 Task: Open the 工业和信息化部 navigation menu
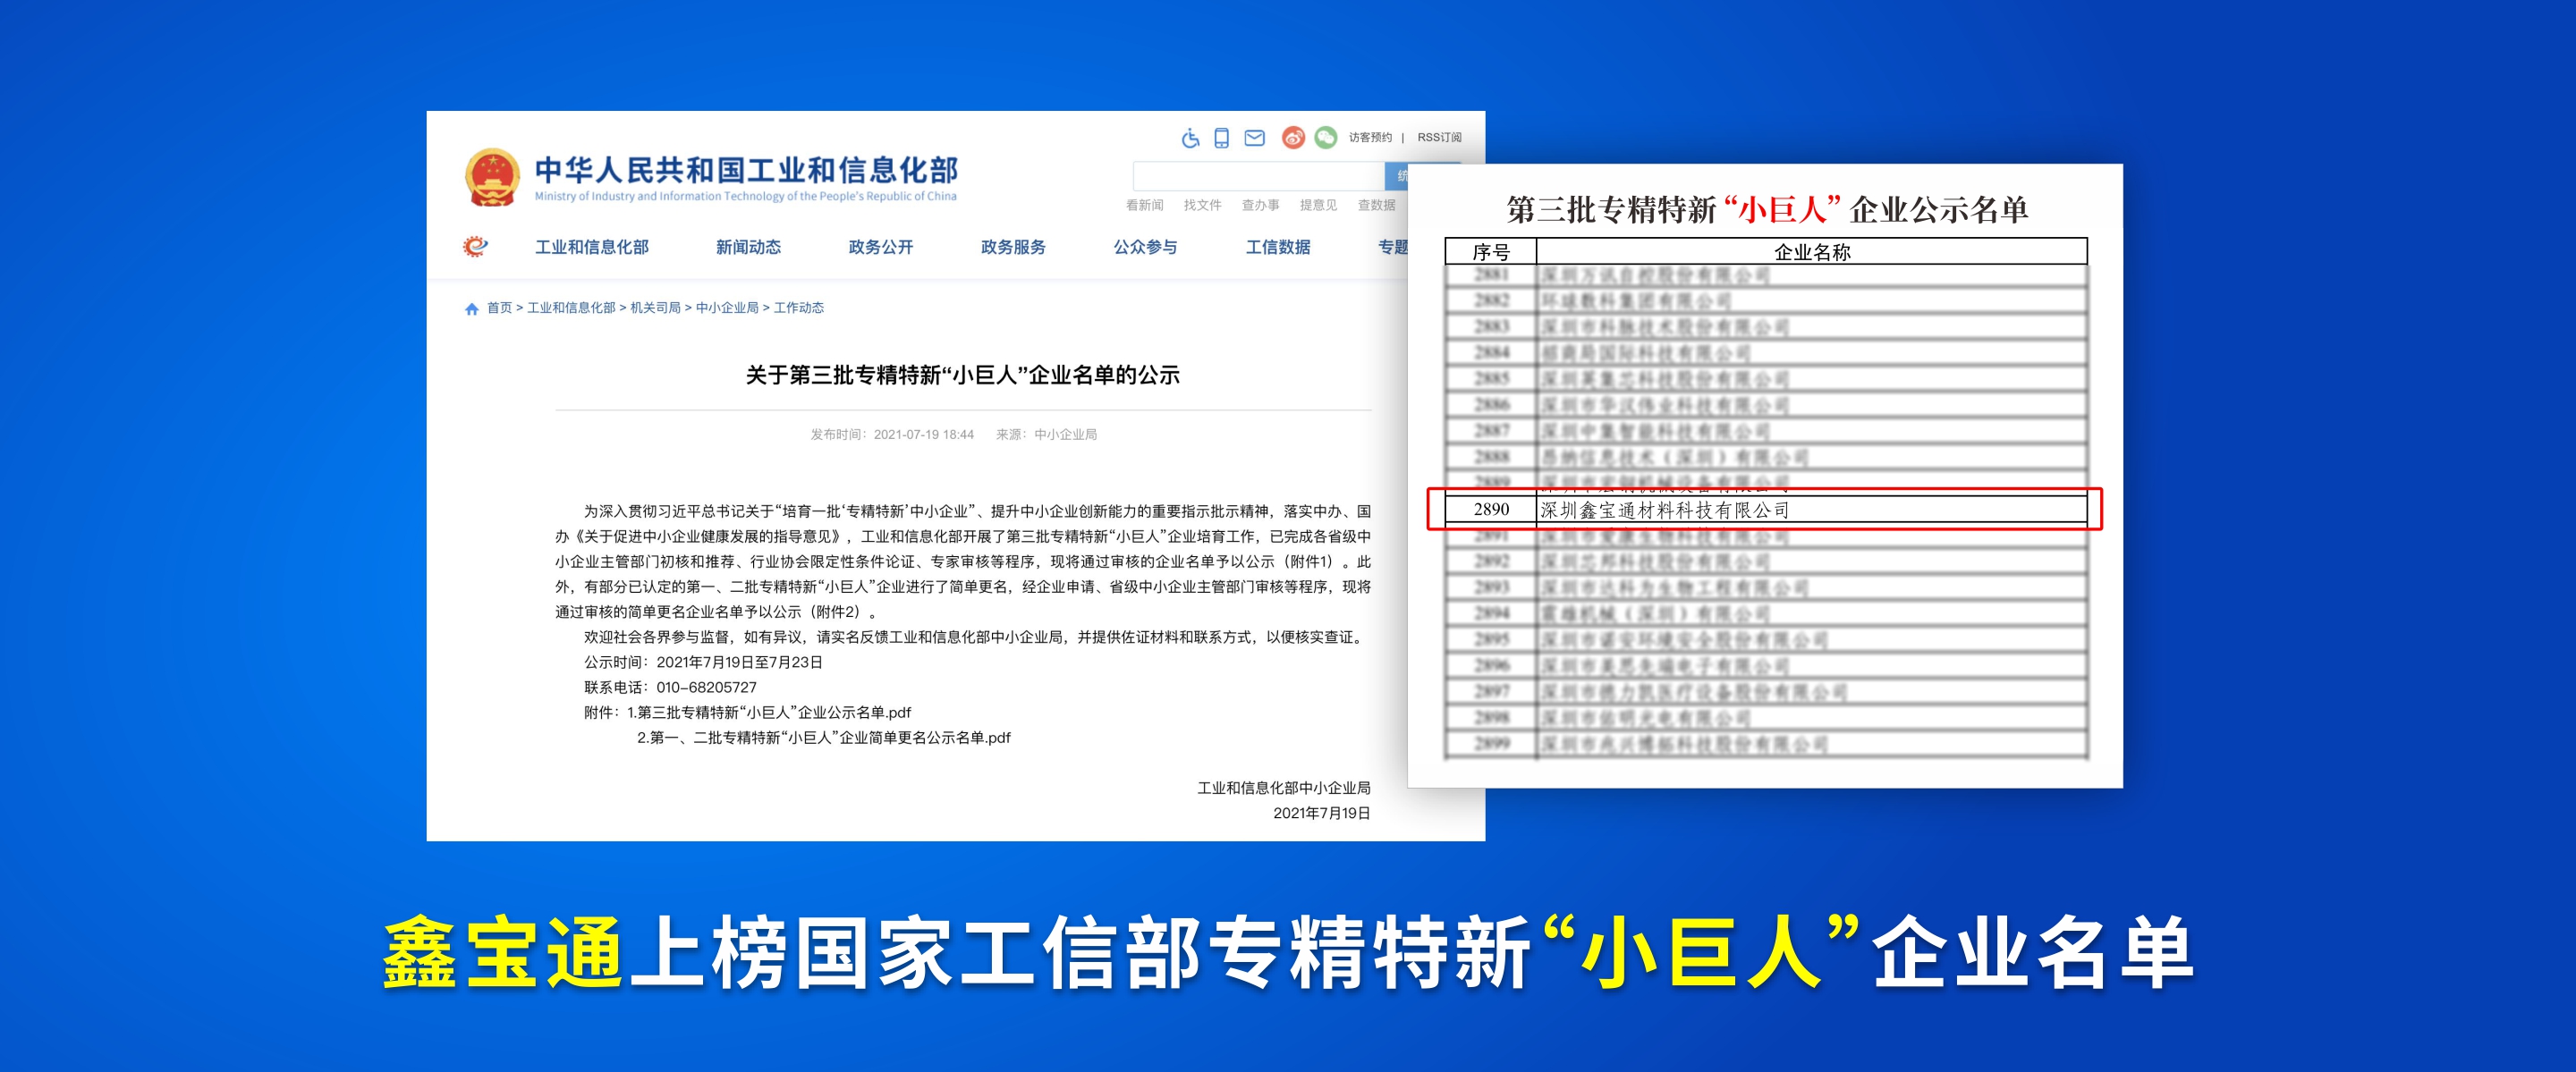point(592,247)
